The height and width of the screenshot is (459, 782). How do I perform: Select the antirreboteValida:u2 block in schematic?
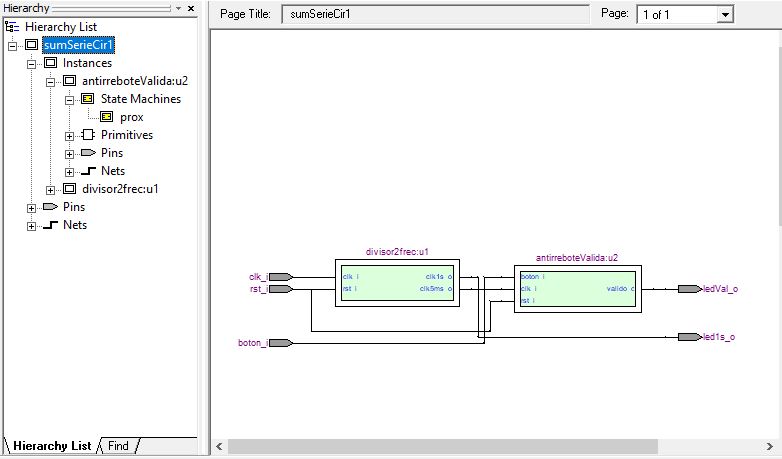(577, 288)
